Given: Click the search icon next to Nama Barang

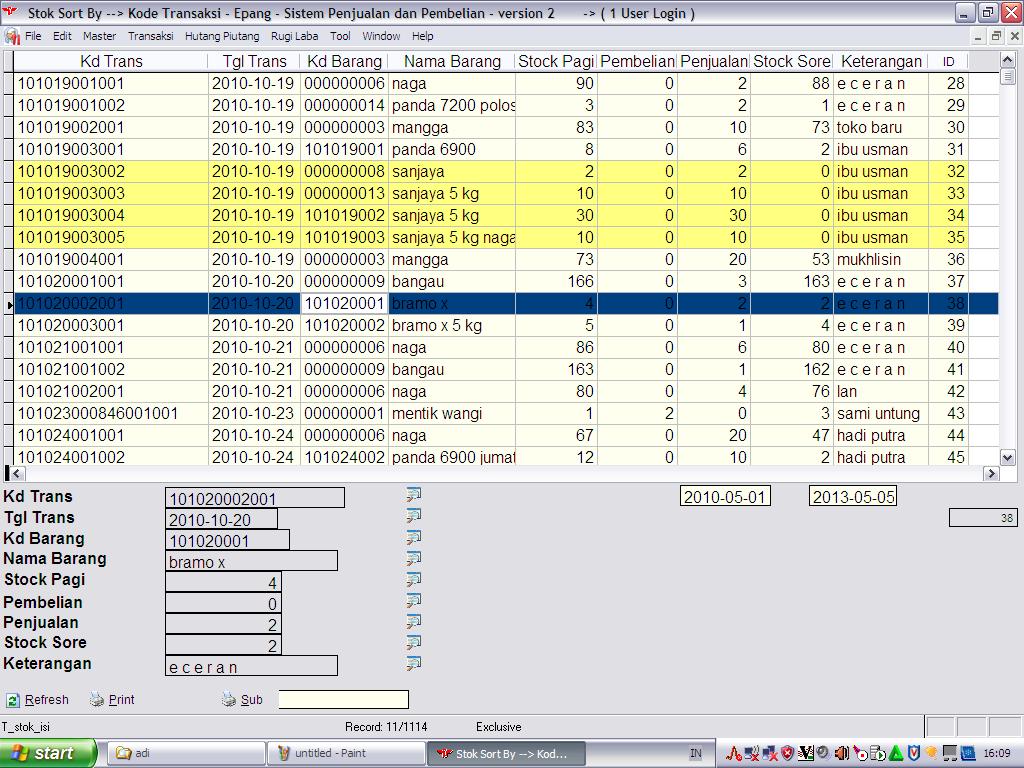Looking at the screenshot, I should click(x=413, y=558).
